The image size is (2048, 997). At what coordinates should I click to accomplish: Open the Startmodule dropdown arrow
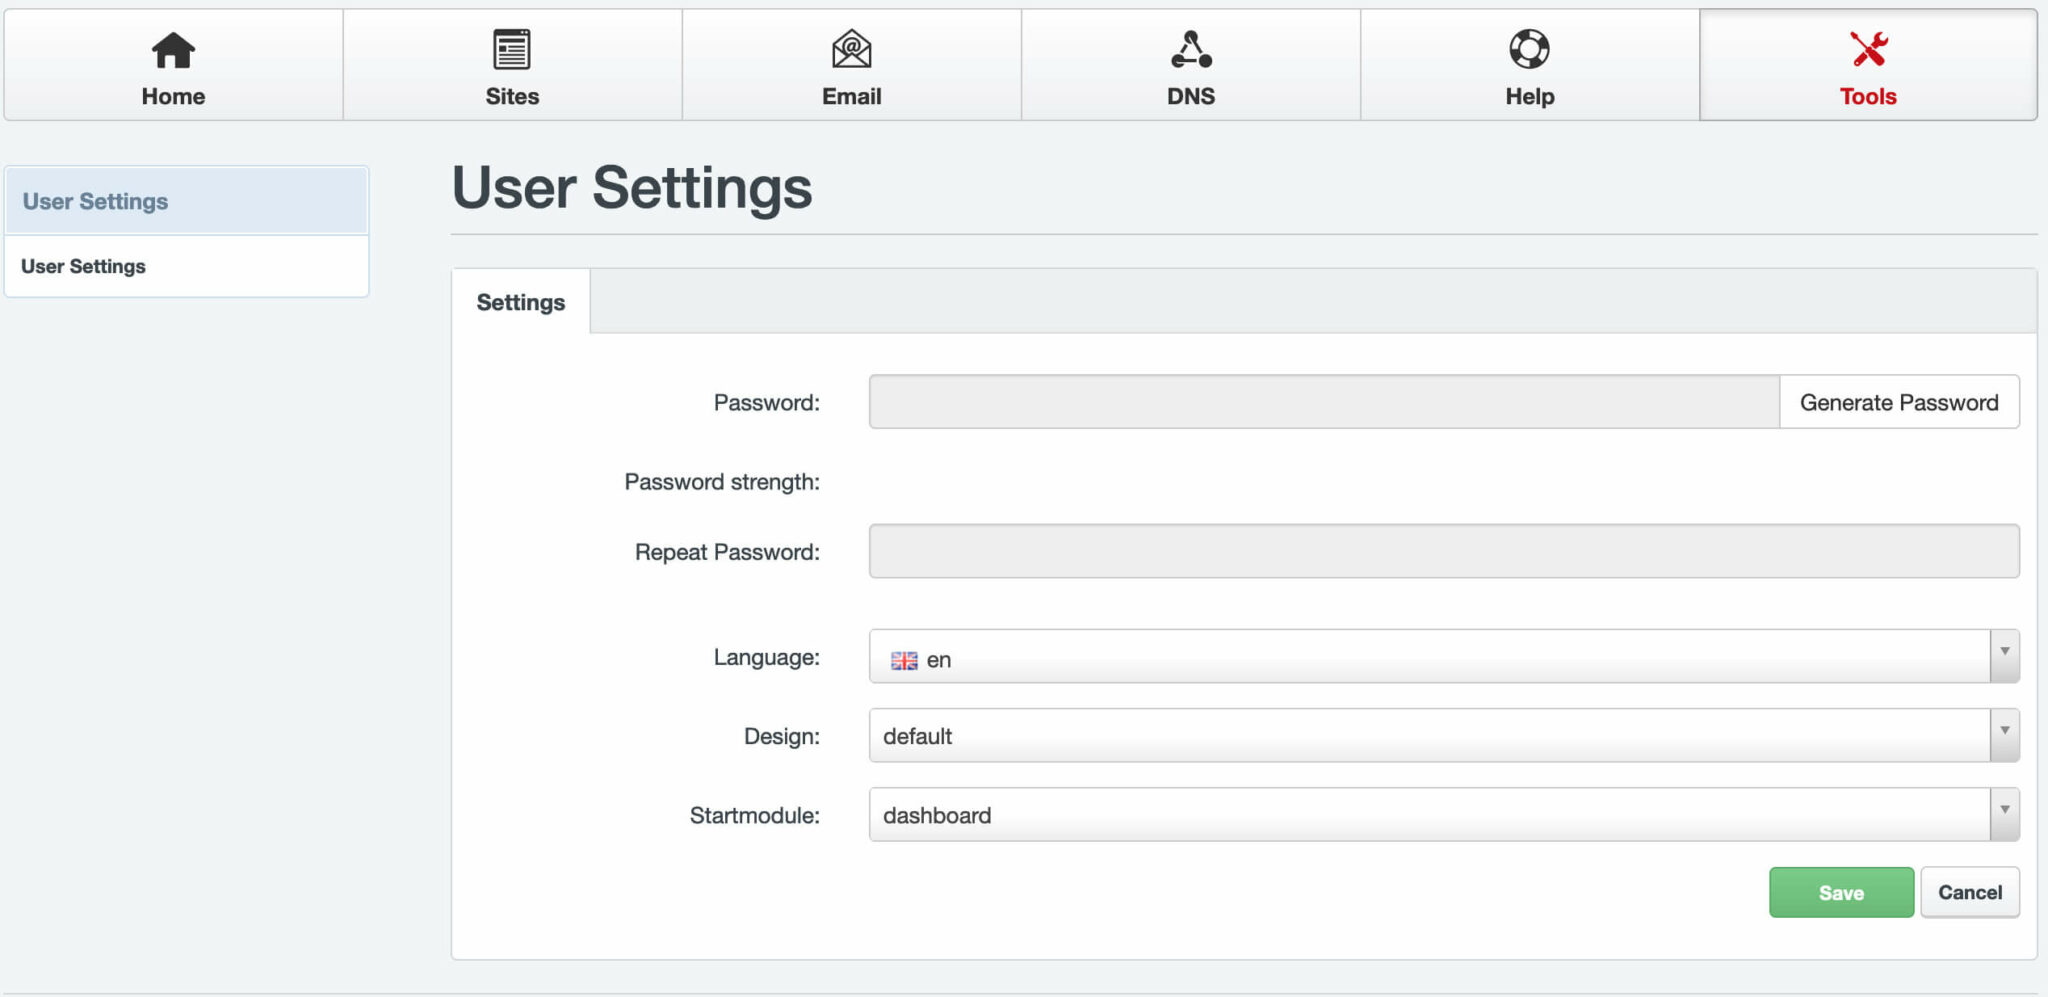point(2004,814)
